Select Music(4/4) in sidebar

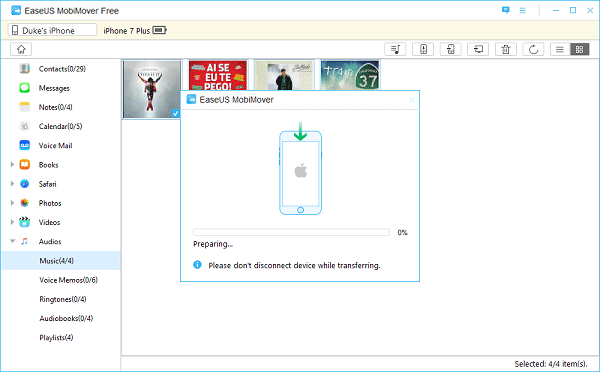pyautogui.click(x=61, y=261)
